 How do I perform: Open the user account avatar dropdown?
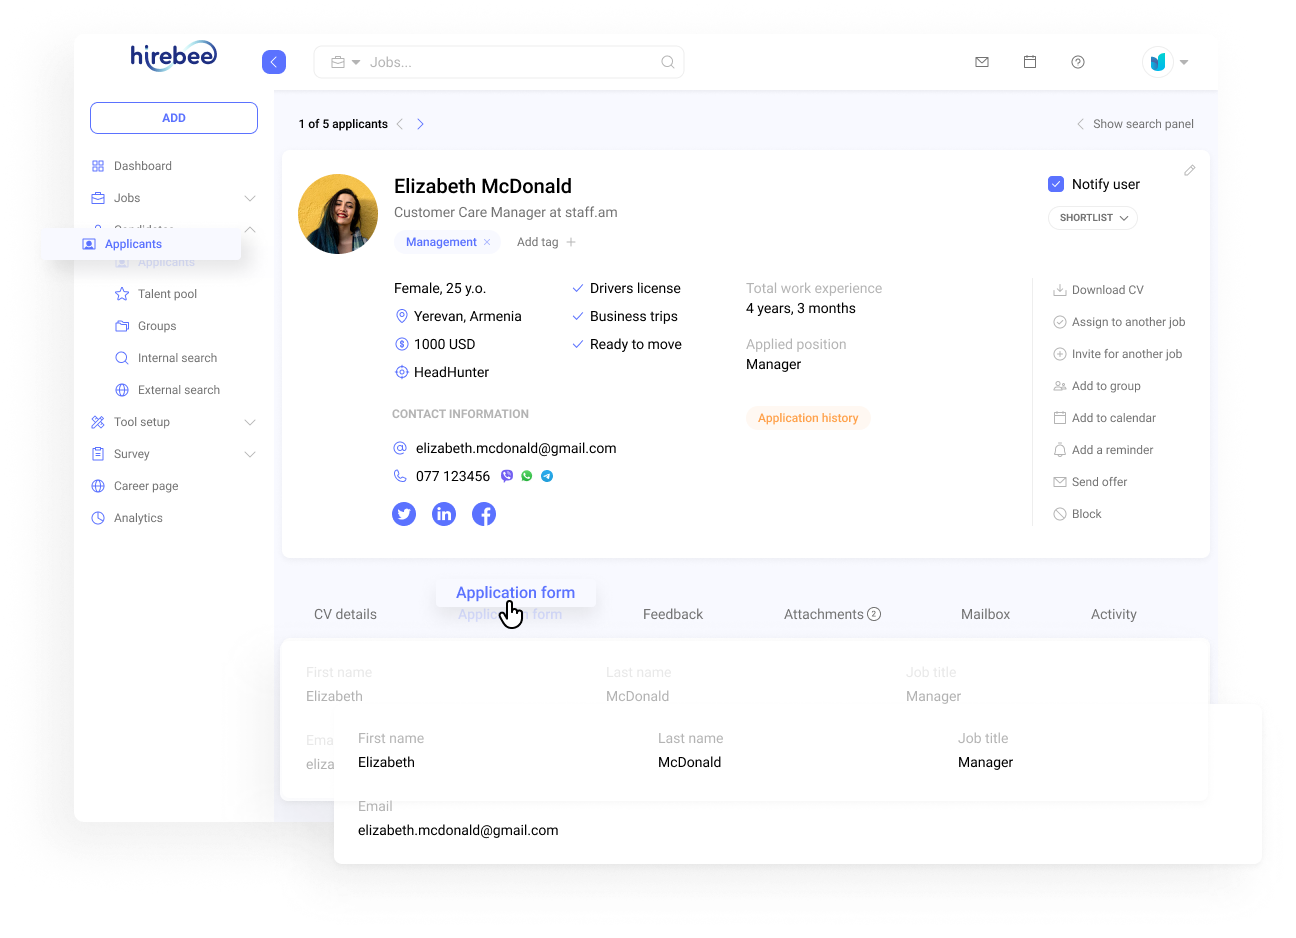click(1165, 62)
